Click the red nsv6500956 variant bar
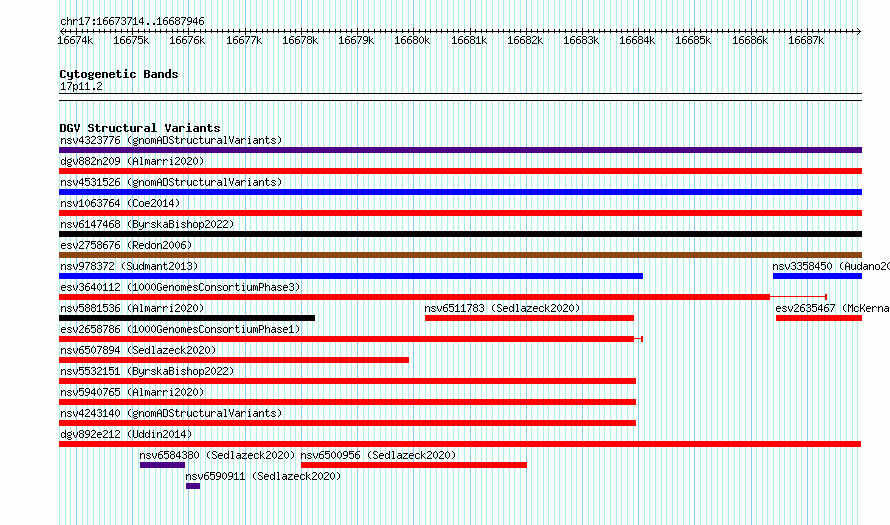This screenshot has width=890, height=525. pos(414,465)
